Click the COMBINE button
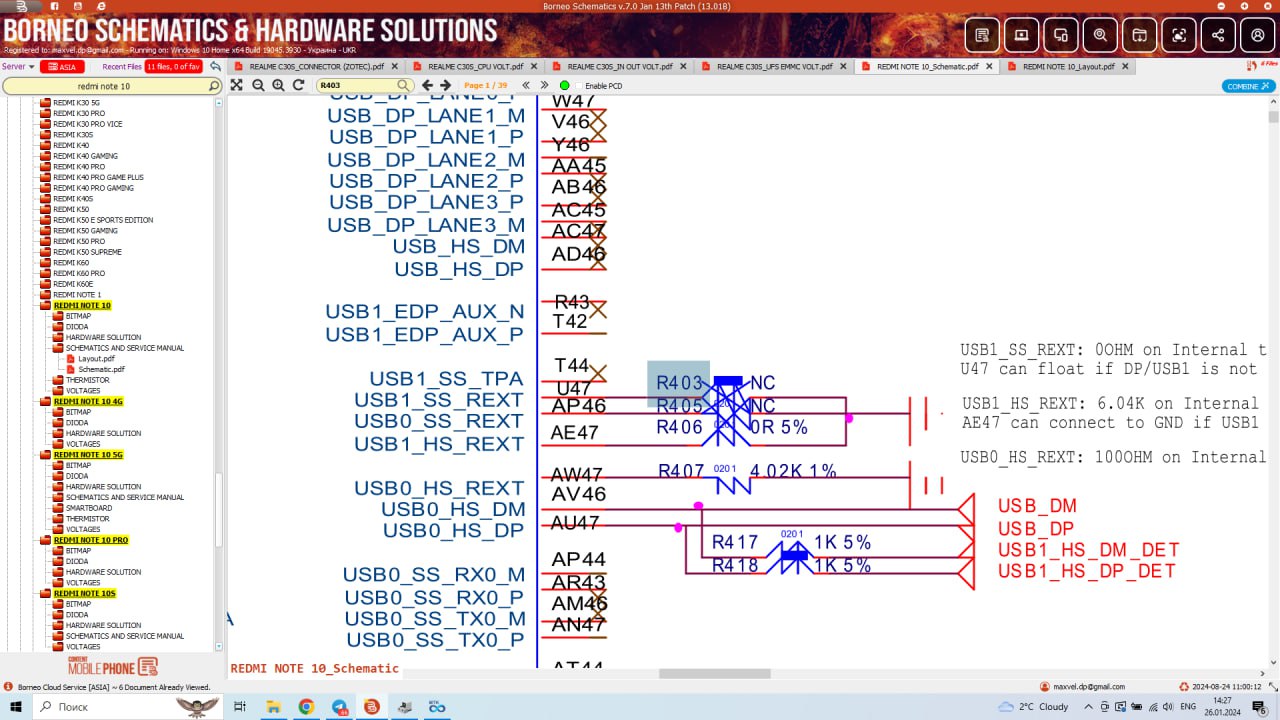1280x720 pixels. [1248, 86]
